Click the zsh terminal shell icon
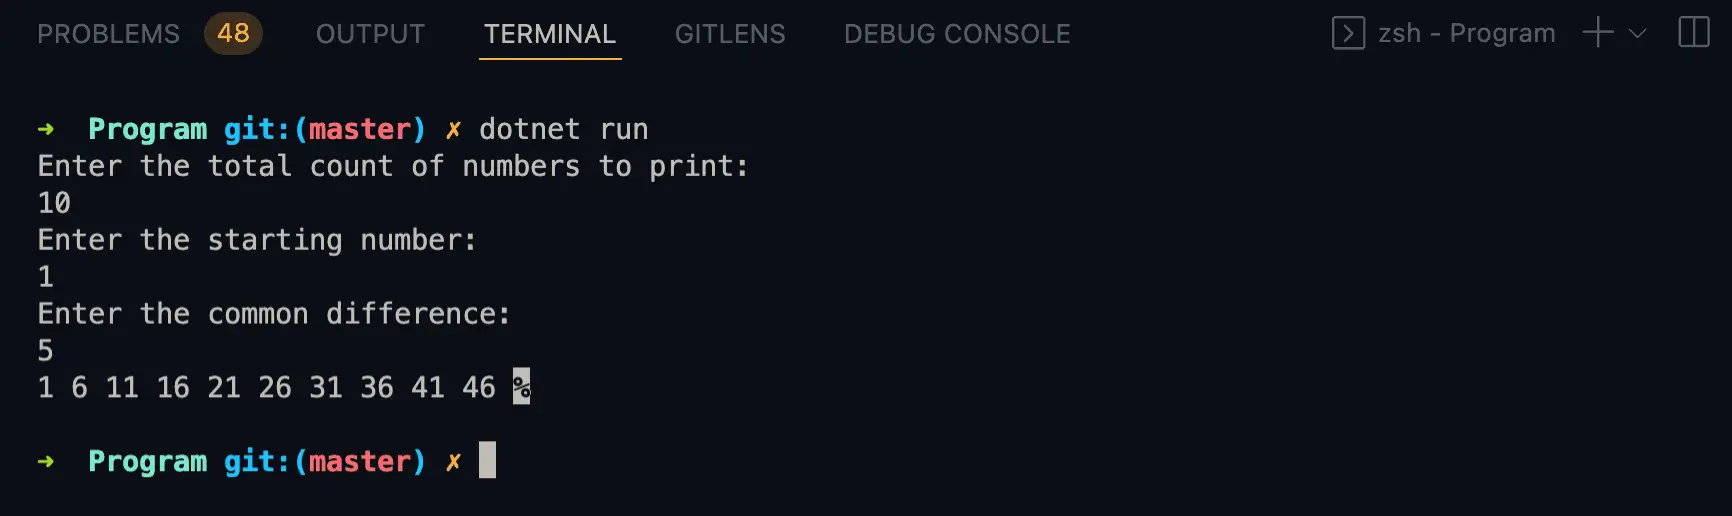The height and width of the screenshot is (516, 1732). (1348, 33)
